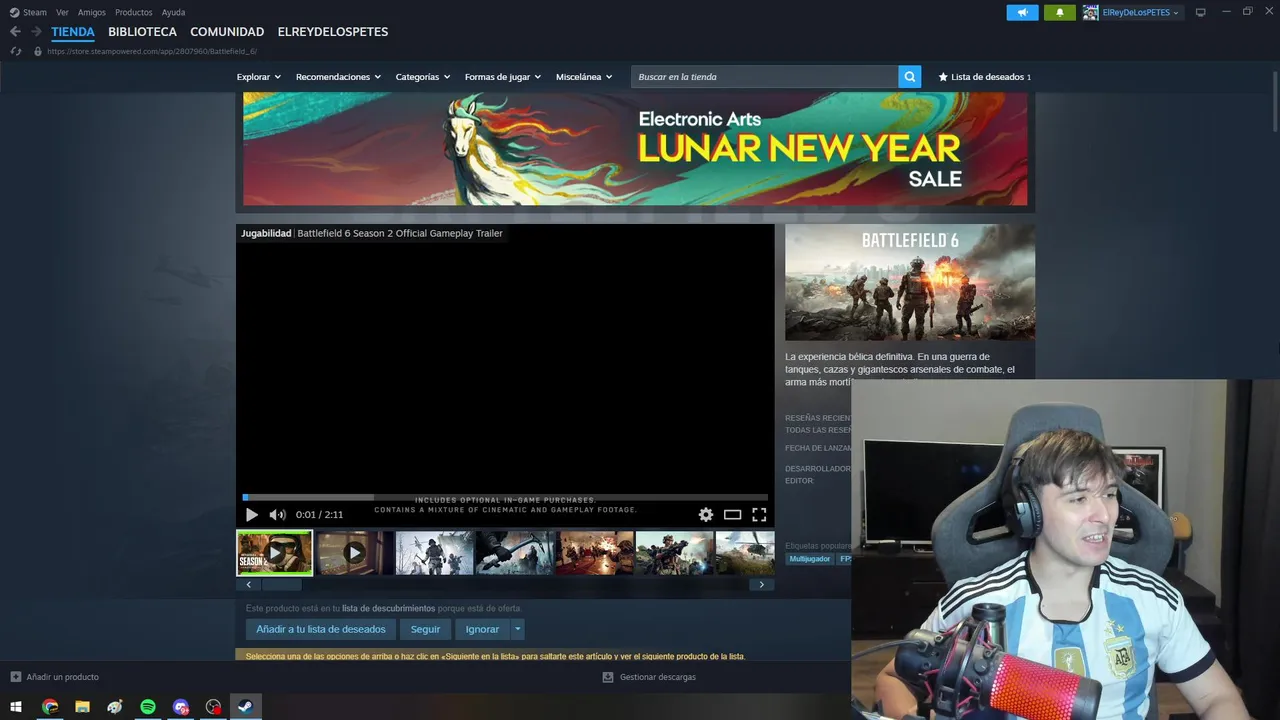Open the Windows Start menu

click(16, 707)
